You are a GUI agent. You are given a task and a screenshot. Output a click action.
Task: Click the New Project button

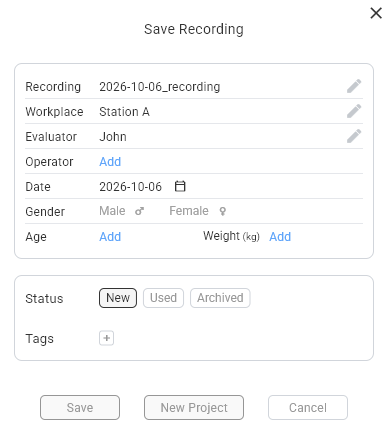(194, 407)
